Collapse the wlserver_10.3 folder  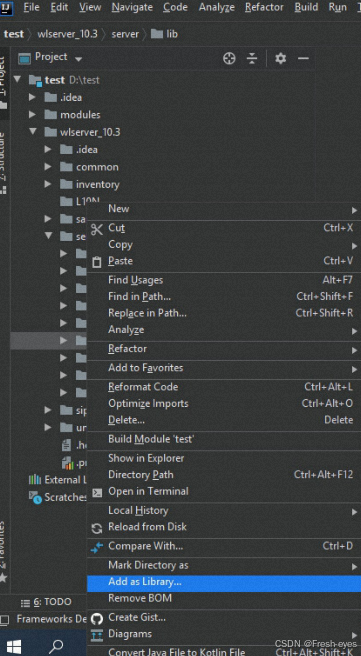coord(33,131)
